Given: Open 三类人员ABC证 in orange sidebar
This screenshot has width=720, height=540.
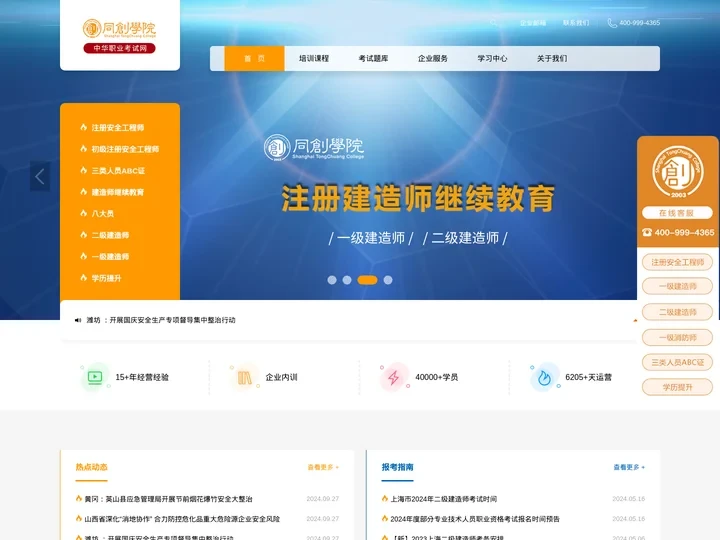Looking at the screenshot, I should click(118, 171).
